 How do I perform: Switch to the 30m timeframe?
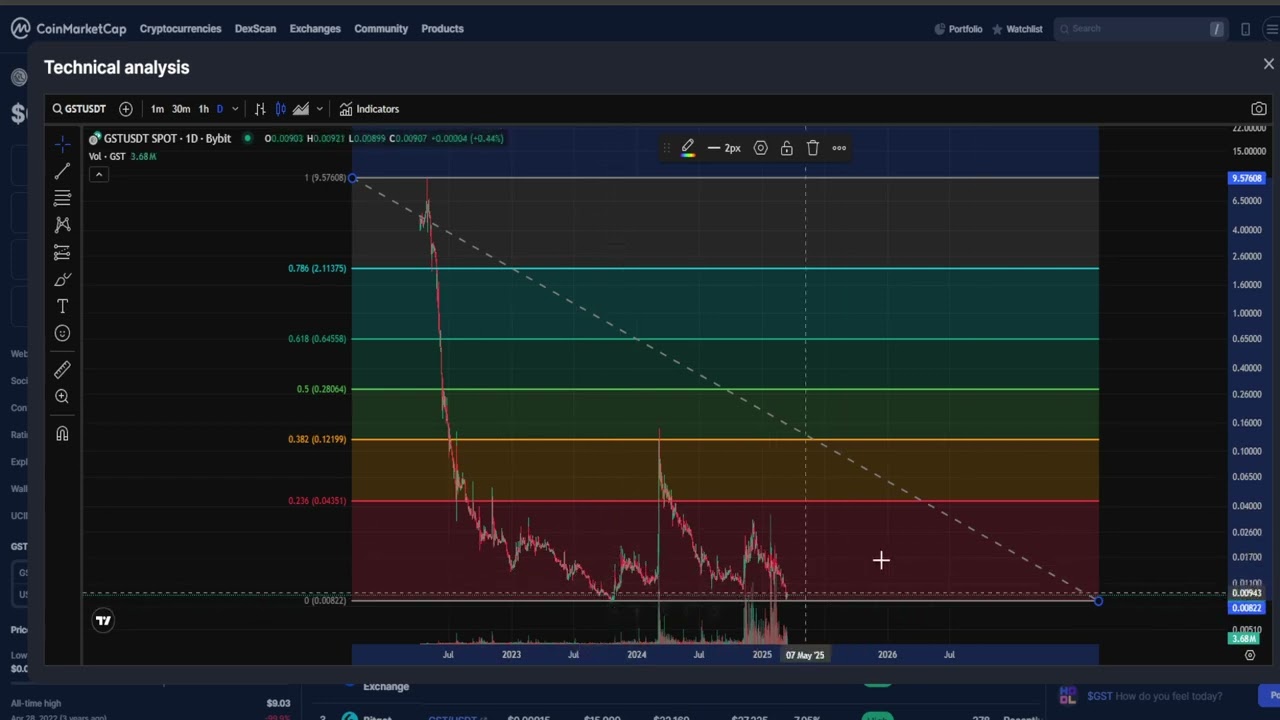(x=181, y=109)
